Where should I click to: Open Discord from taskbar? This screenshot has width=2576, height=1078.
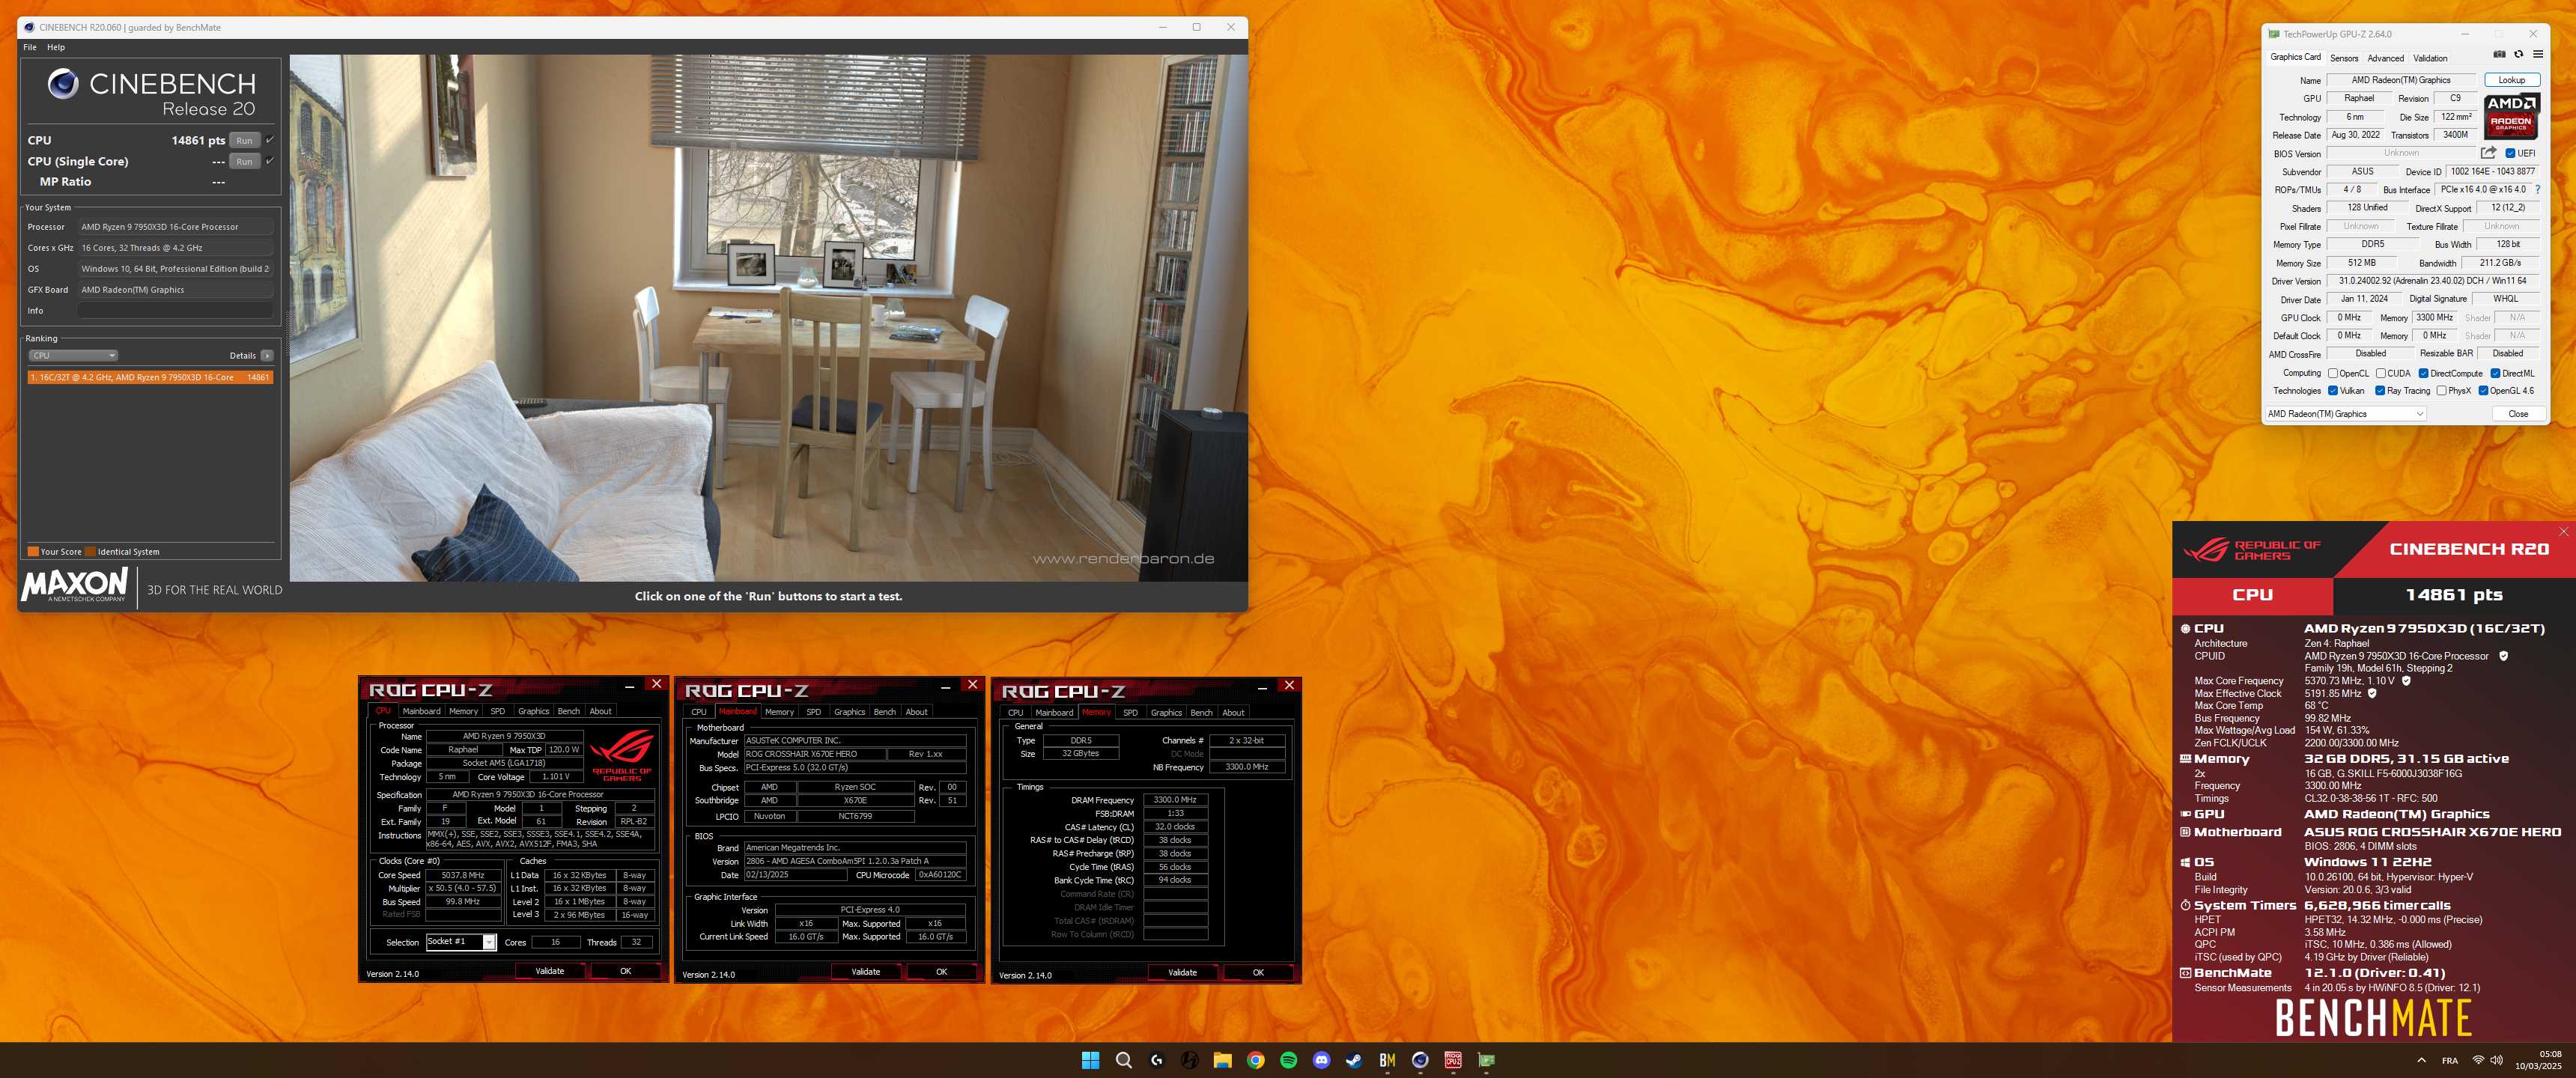click(1321, 1060)
